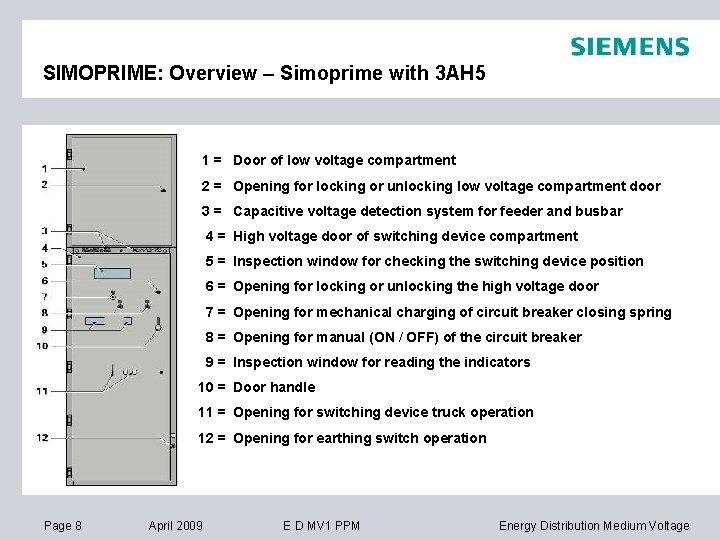Click diagram callout number 9

click(x=44, y=330)
